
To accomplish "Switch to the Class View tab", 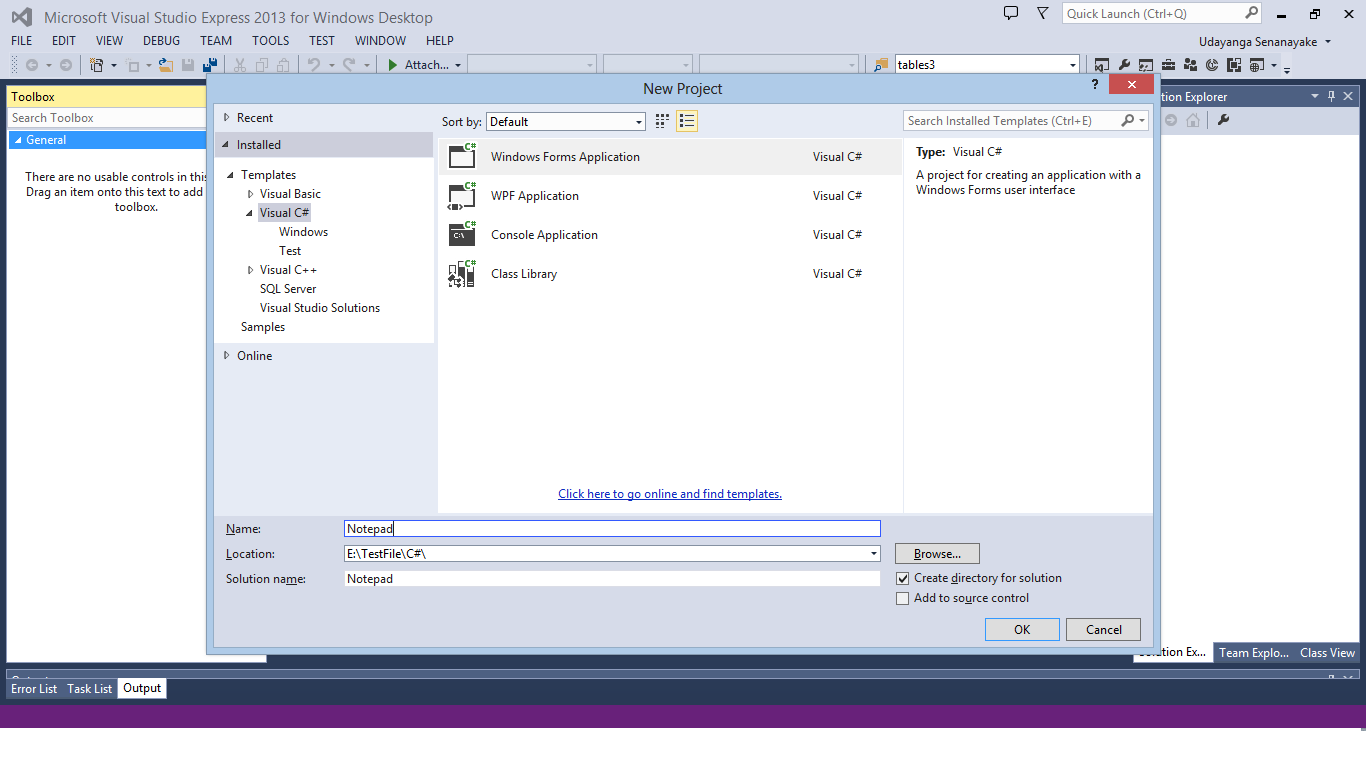I will (x=1328, y=653).
